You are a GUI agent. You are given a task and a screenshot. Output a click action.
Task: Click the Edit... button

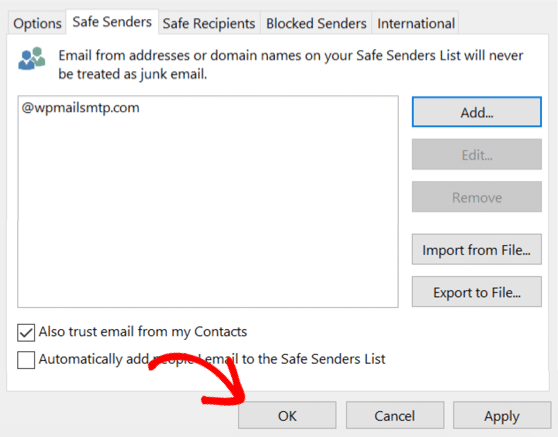click(477, 154)
